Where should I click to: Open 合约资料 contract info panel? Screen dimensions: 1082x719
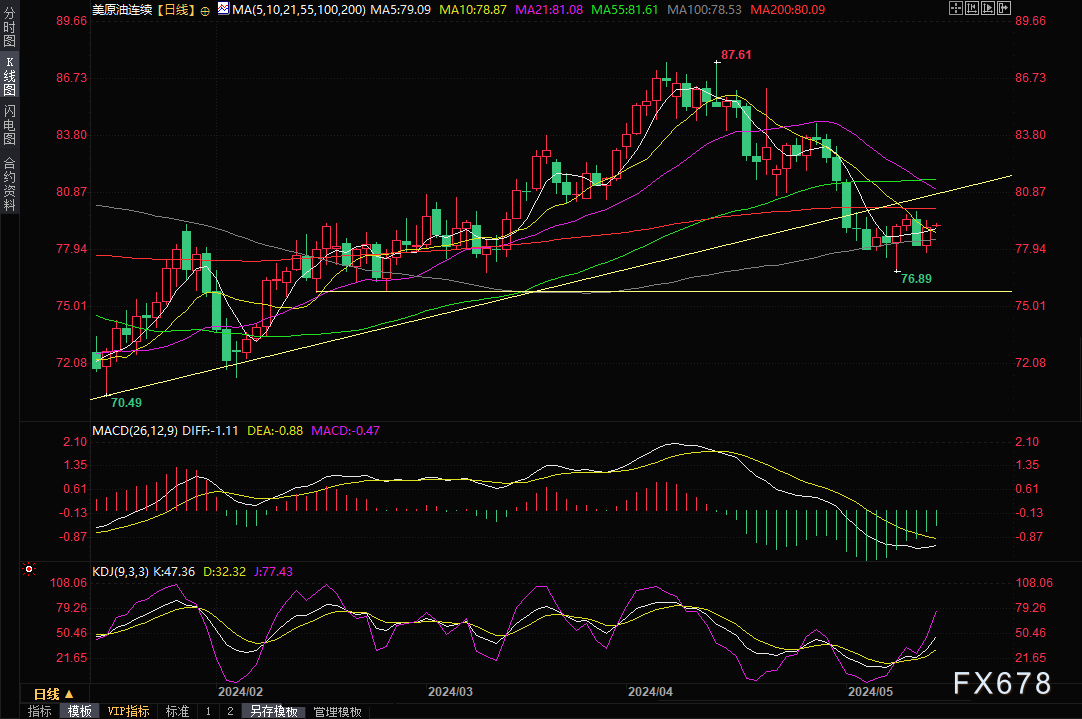10,182
